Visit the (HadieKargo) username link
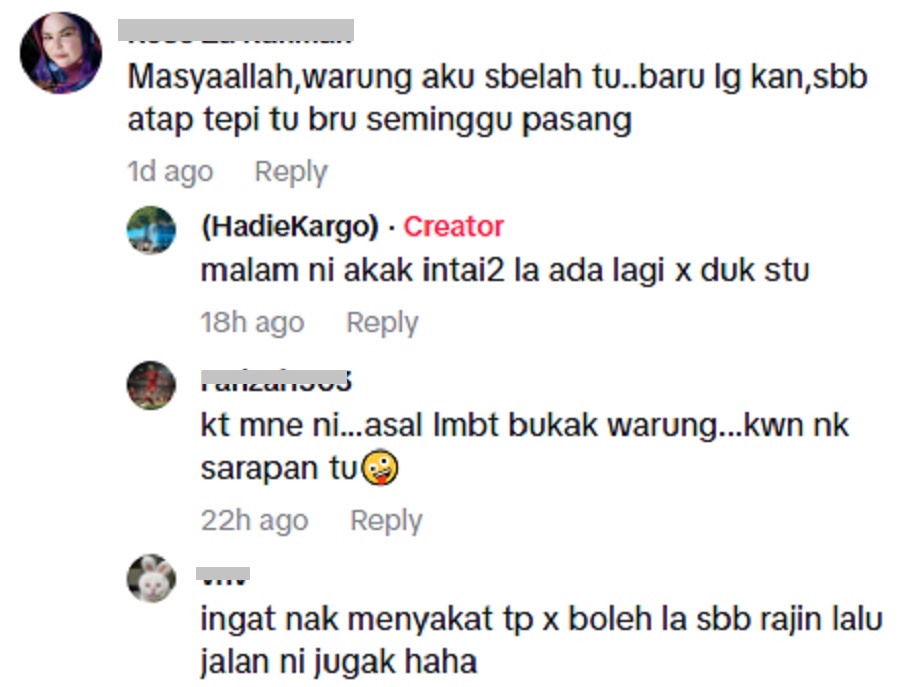Screen dimensions: 900x687 290,227
